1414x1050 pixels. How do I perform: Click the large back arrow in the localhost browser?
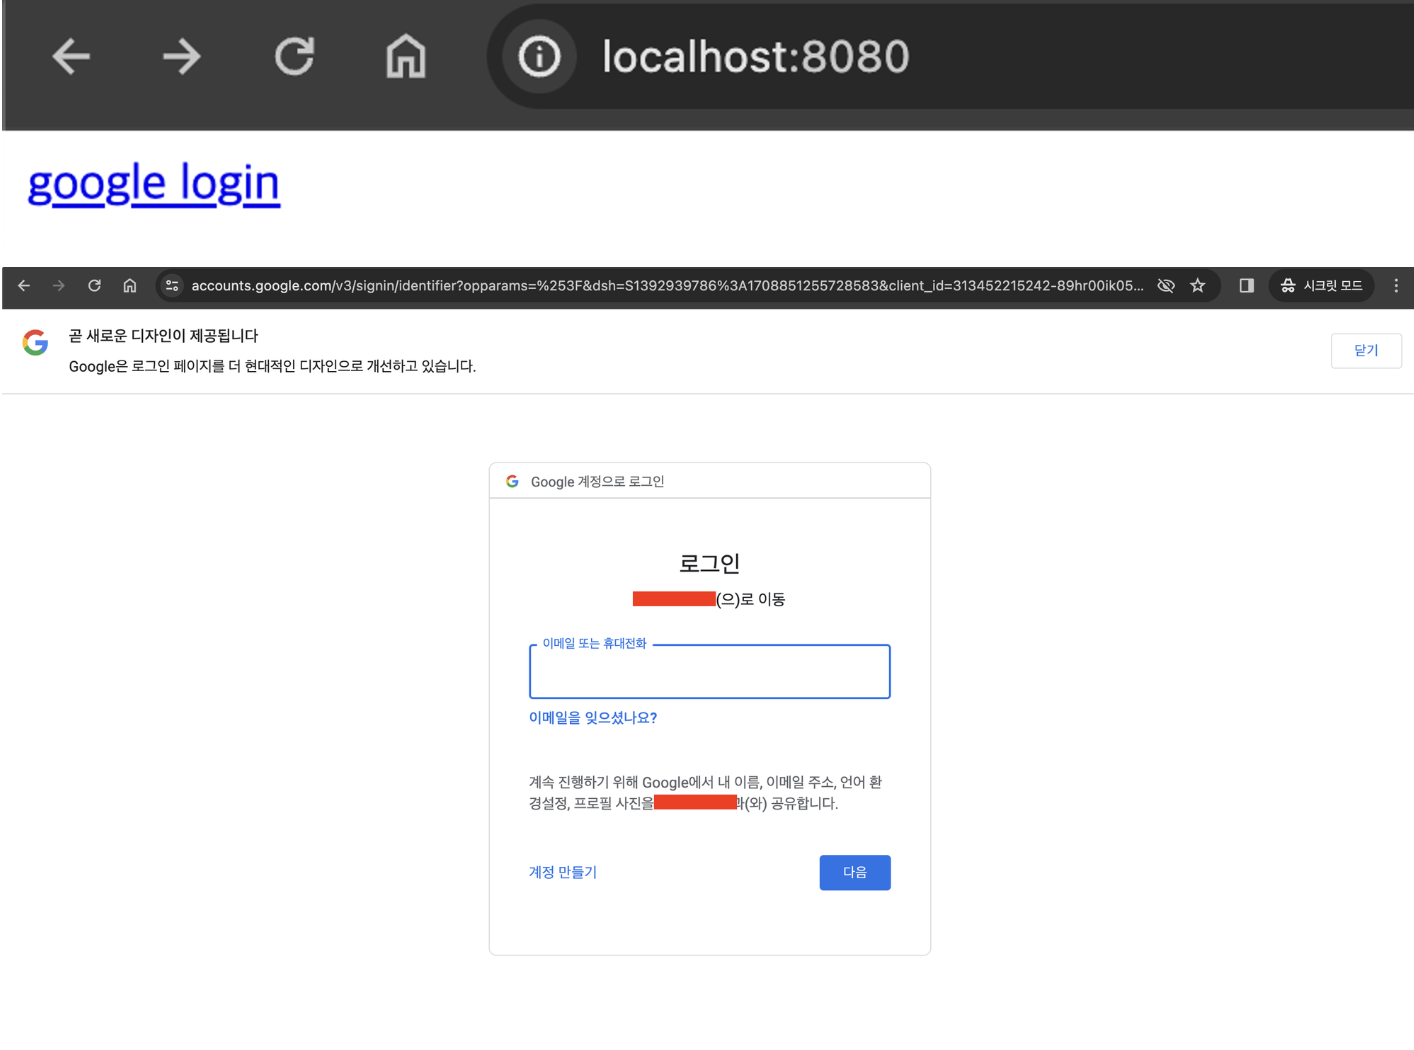point(71,56)
